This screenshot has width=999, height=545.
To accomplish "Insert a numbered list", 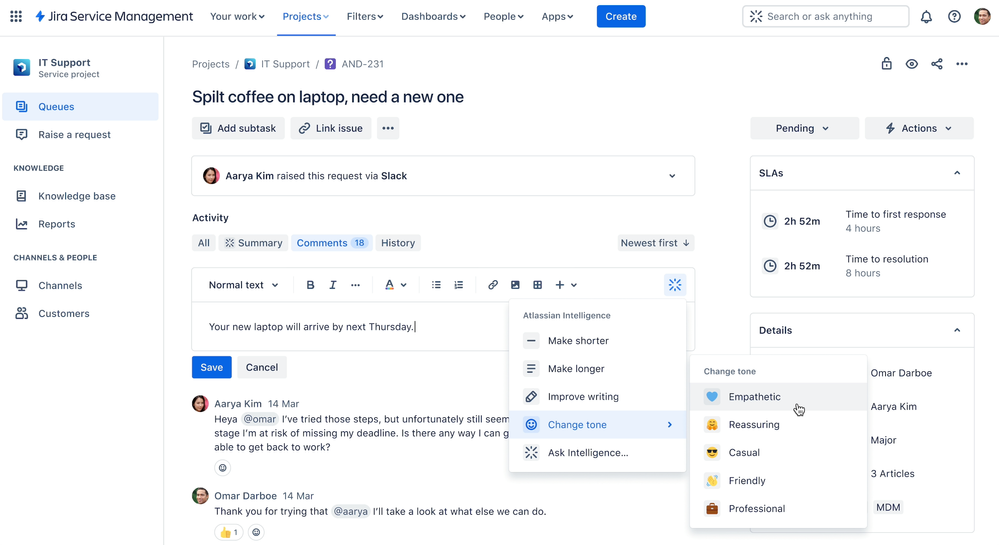I will click(x=459, y=285).
